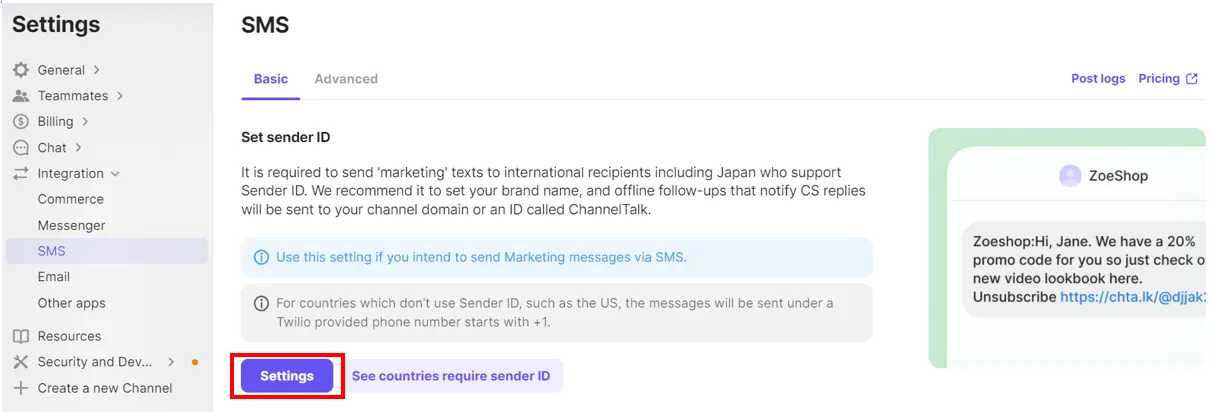Expand the Teammates section chevron
Image resolution: width=1215 pixels, height=412 pixels.
pyautogui.click(x=120, y=96)
